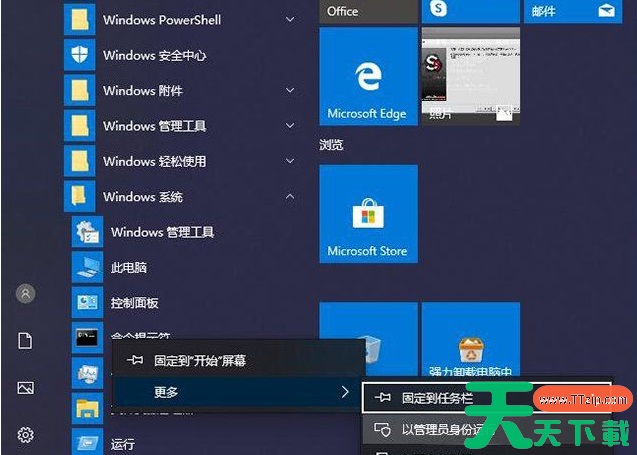This screenshot has width=637, height=455.
Task: Open the Windows PowerShell folder icon
Action: click(80, 19)
